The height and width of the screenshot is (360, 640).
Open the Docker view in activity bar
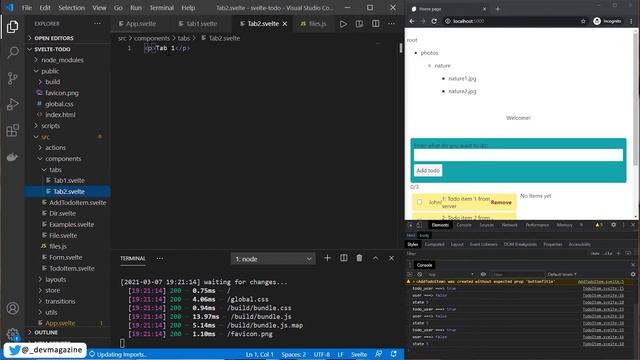pos(12,157)
